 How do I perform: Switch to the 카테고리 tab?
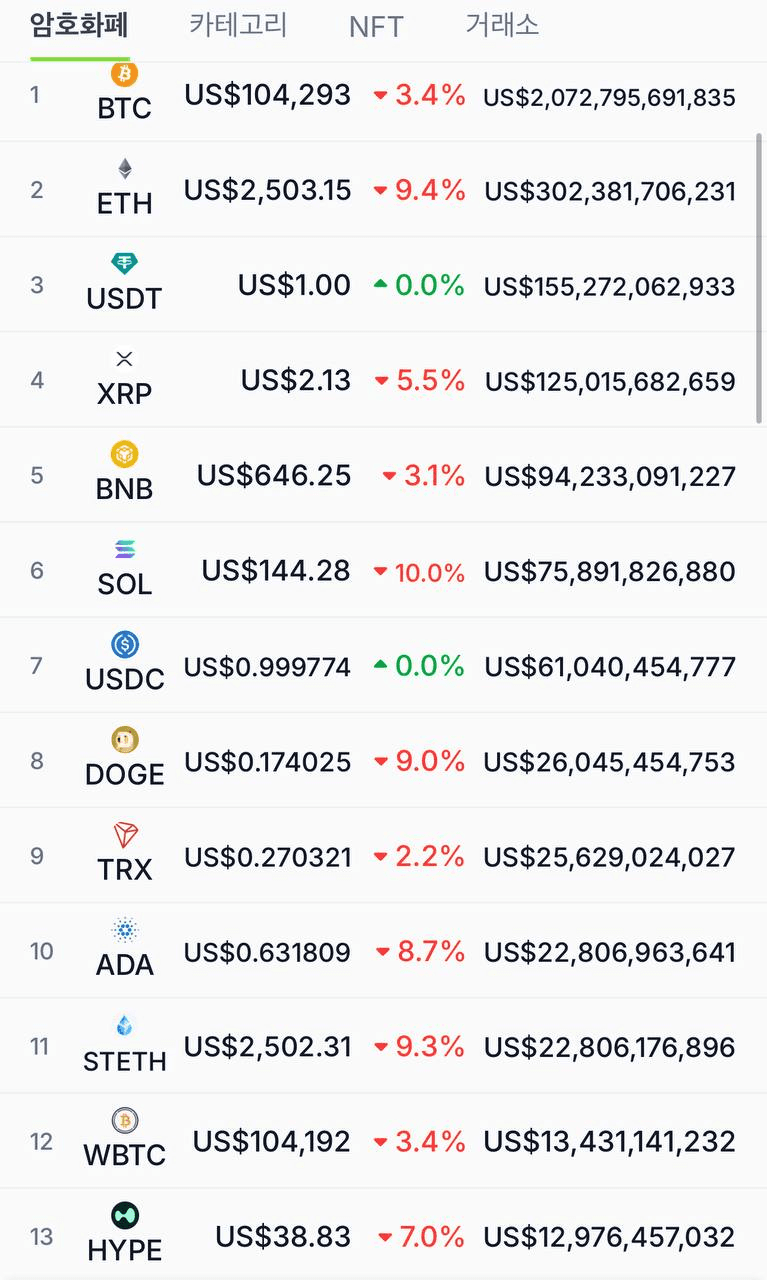click(x=238, y=26)
